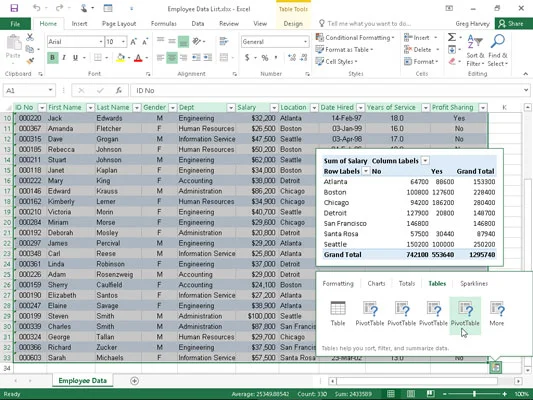
Task: Switch to the Page Layout ribbon tab
Action: click(119, 24)
